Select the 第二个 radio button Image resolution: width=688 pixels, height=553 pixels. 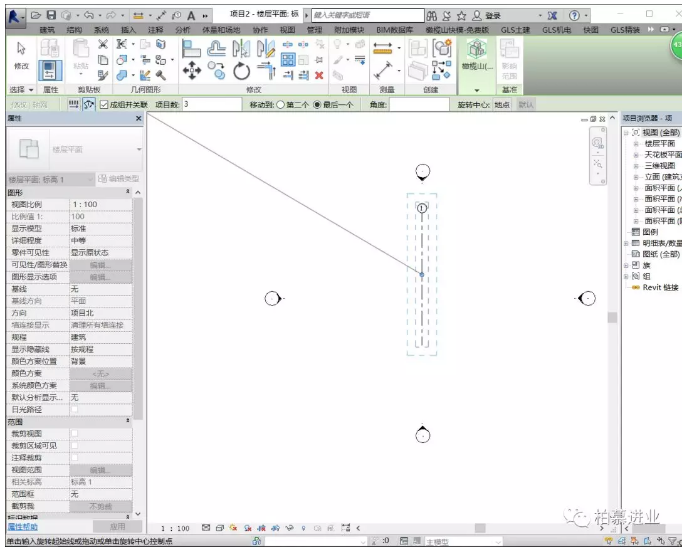[x=280, y=105]
